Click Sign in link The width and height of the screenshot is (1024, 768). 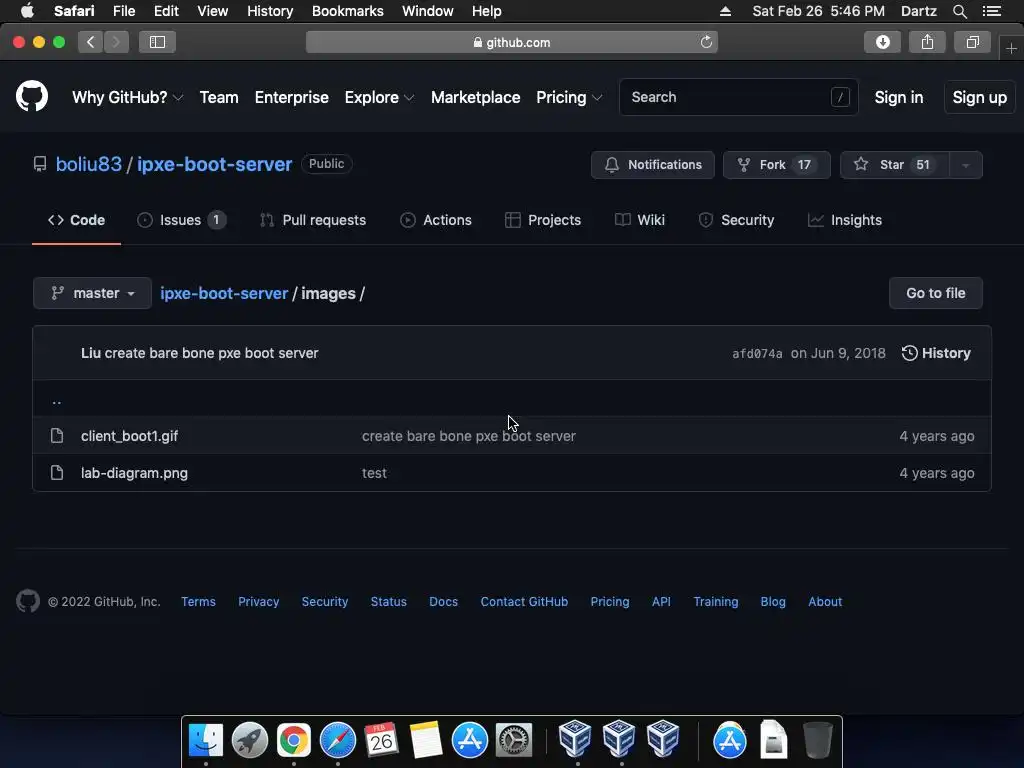(x=899, y=97)
